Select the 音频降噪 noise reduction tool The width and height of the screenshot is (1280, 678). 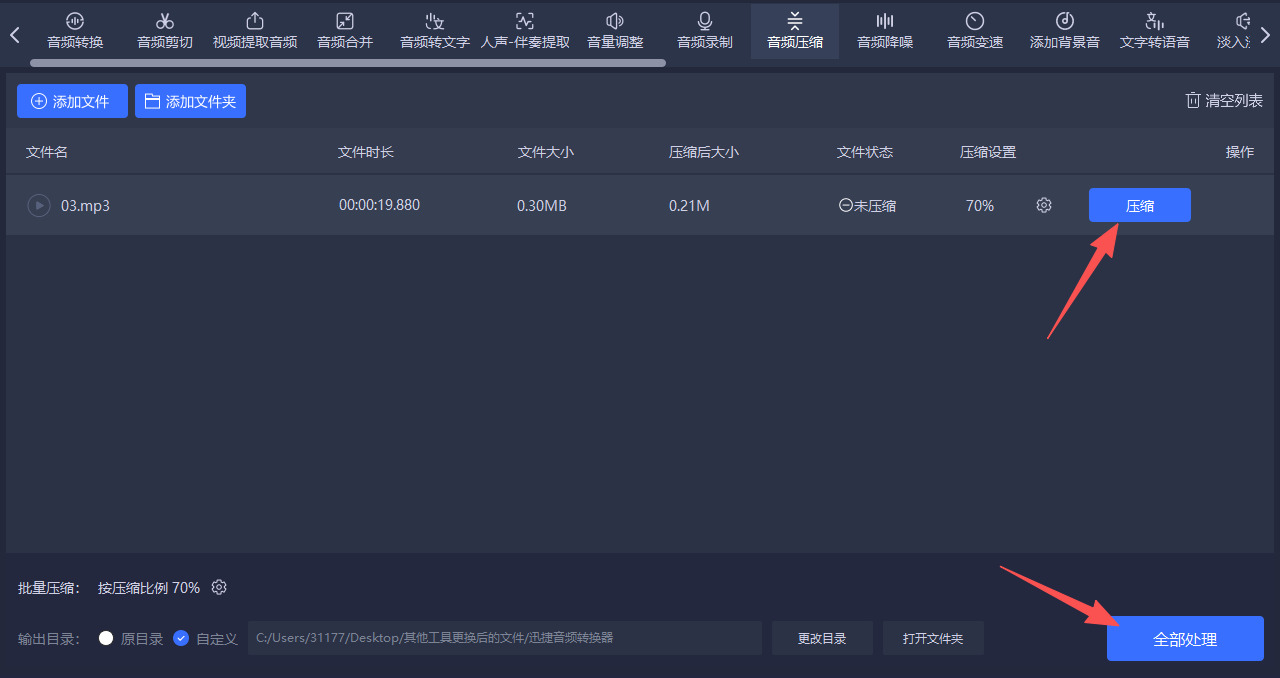click(x=884, y=30)
